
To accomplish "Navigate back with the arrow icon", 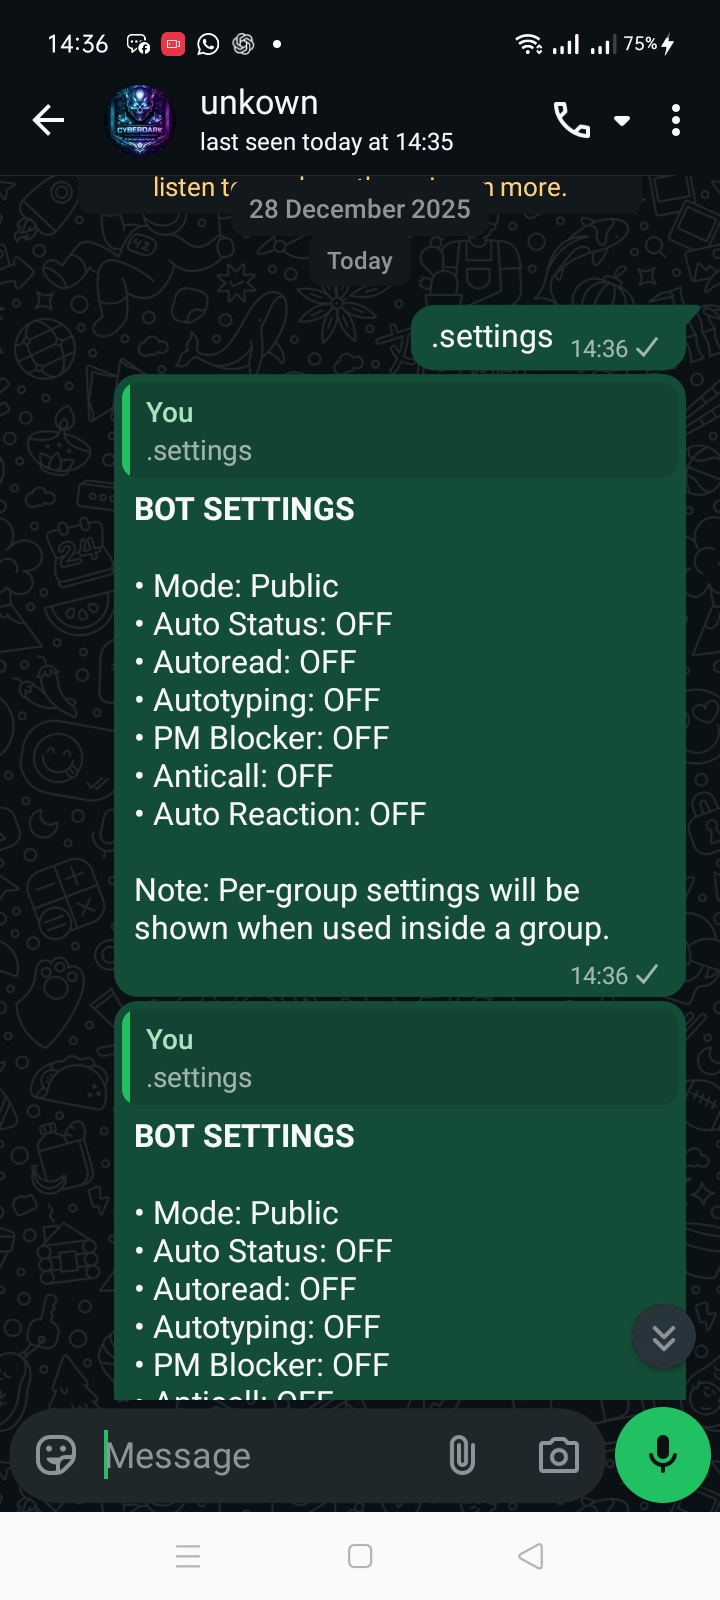I will point(47,119).
